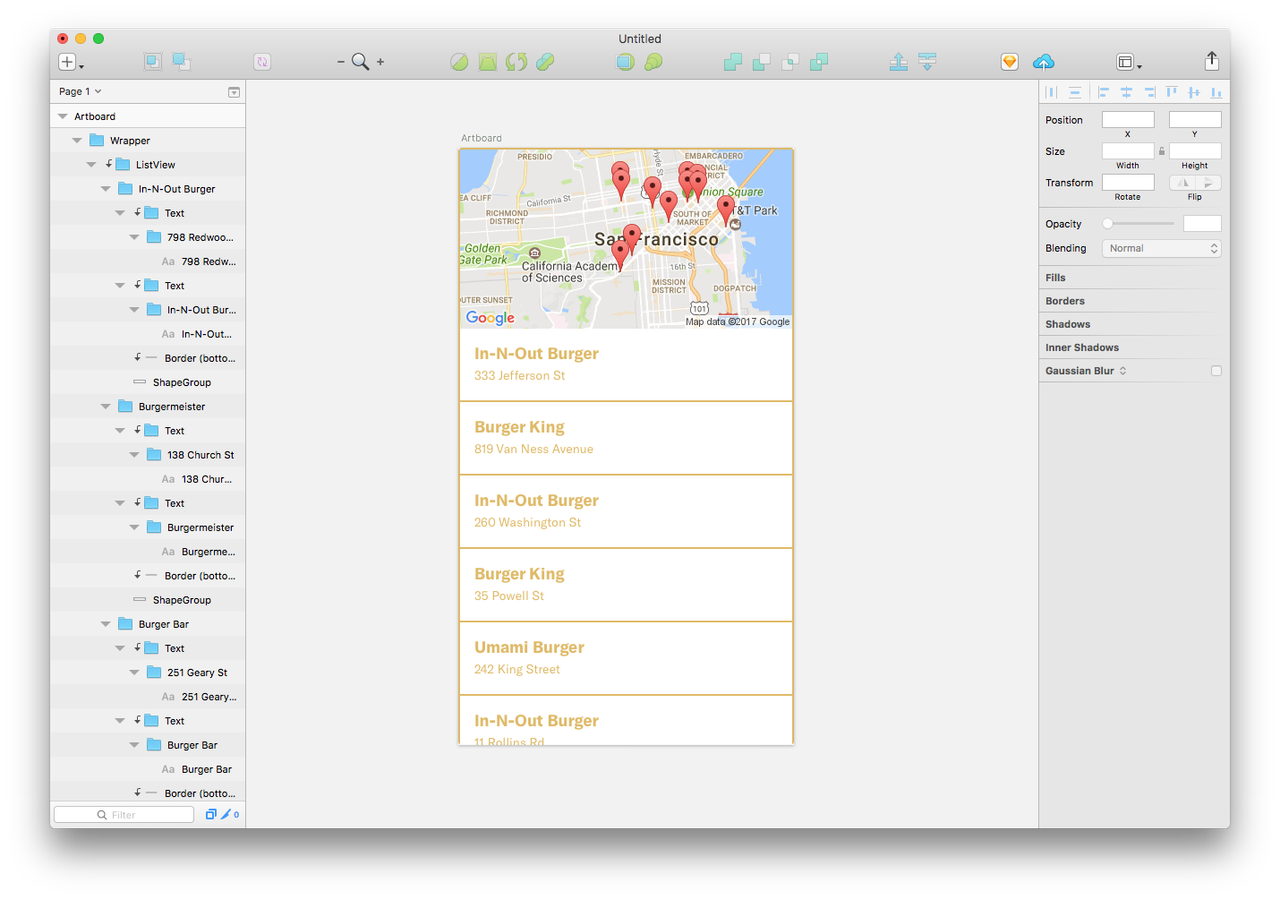Click the Export share icon
Image resolution: width=1280 pixels, height=900 pixels.
tap(1212, 61)
